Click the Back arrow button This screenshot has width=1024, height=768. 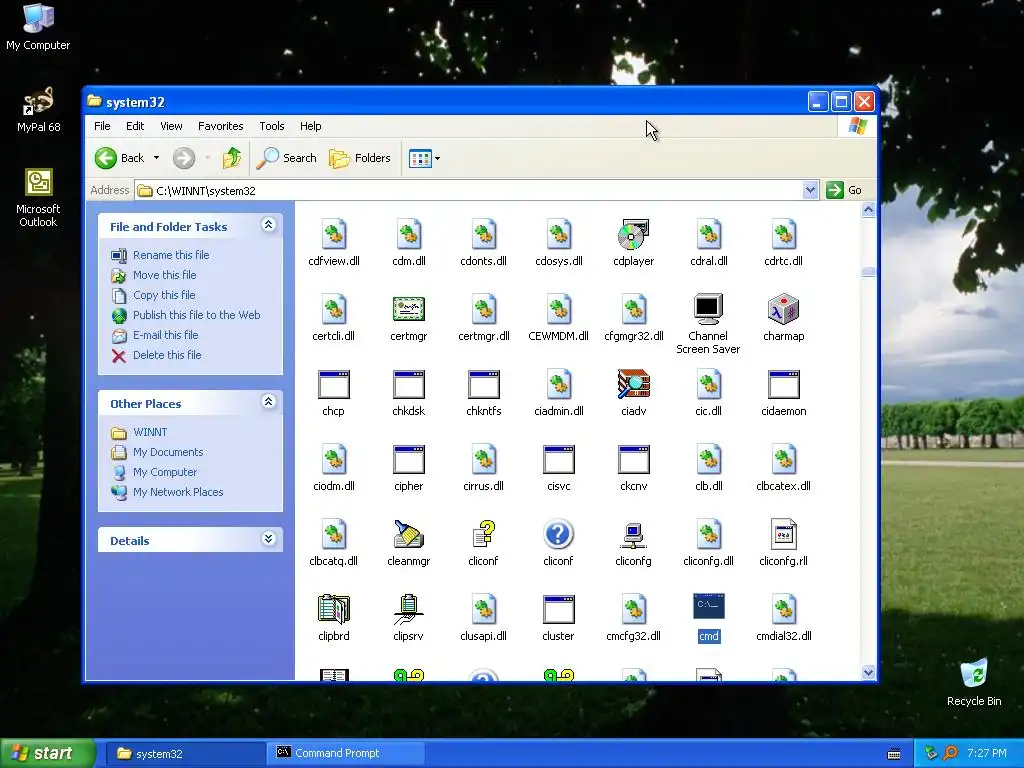(120, 158)
